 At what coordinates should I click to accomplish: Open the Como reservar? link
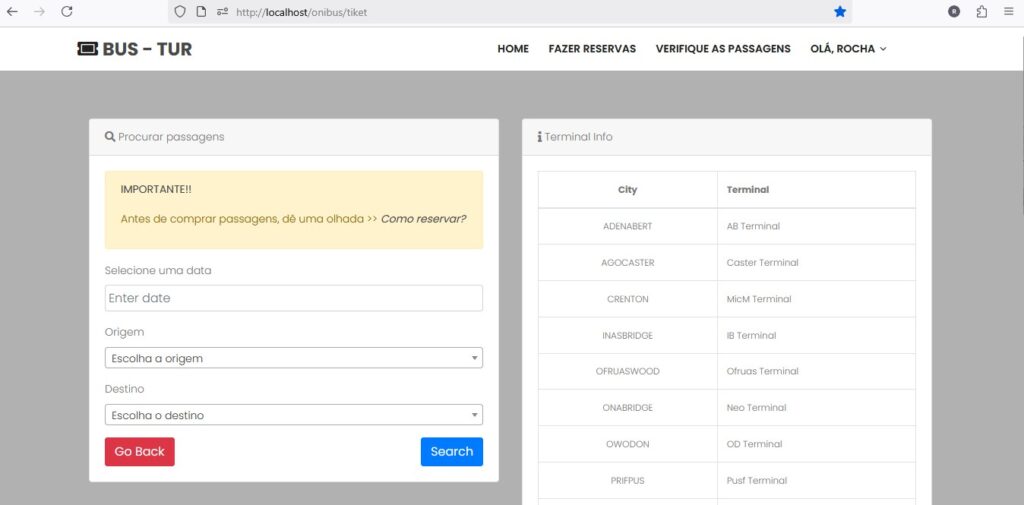point(423,219)
